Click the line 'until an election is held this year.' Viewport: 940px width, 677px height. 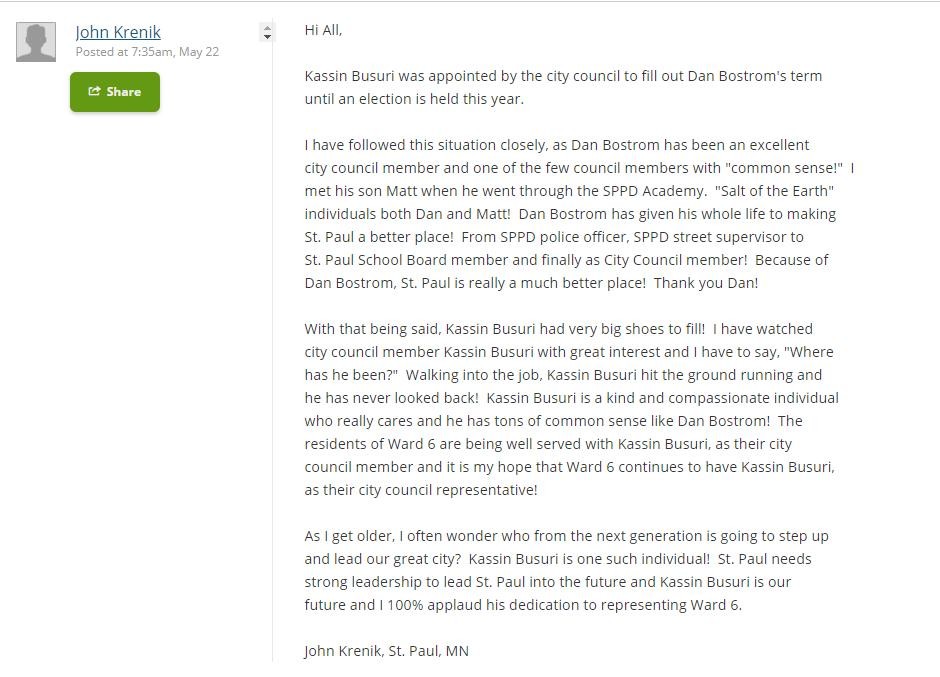(414, 99)
